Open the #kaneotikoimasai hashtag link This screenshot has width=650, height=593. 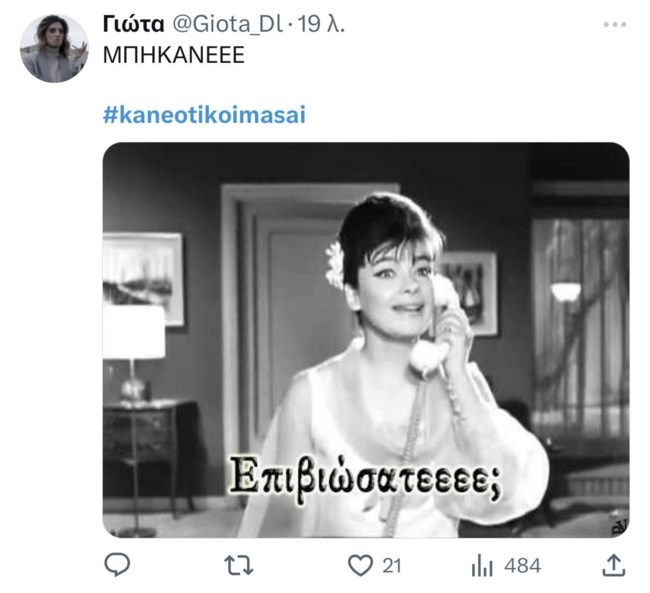point(204,114)
